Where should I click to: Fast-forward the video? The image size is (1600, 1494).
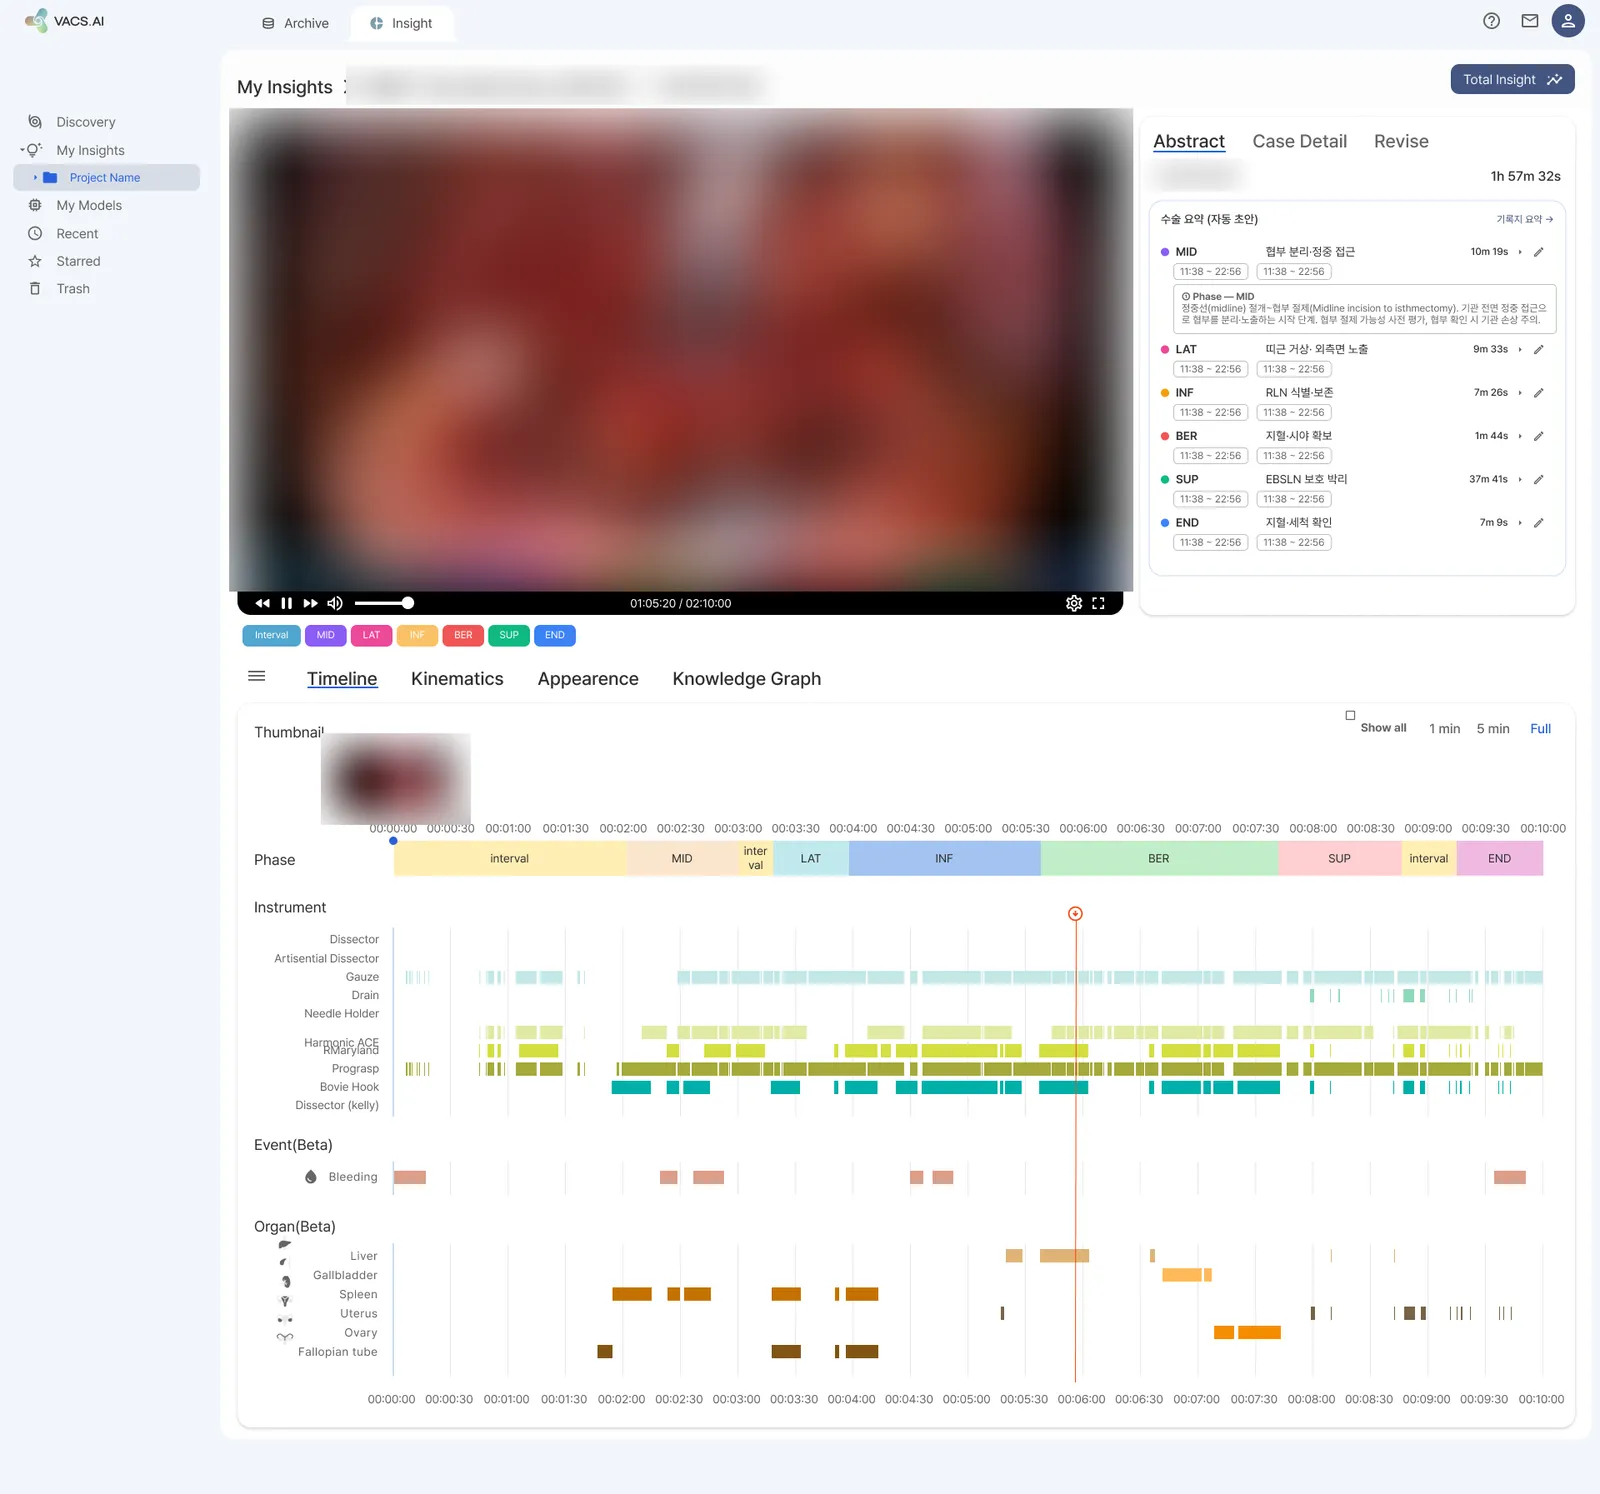pos(310,603)
